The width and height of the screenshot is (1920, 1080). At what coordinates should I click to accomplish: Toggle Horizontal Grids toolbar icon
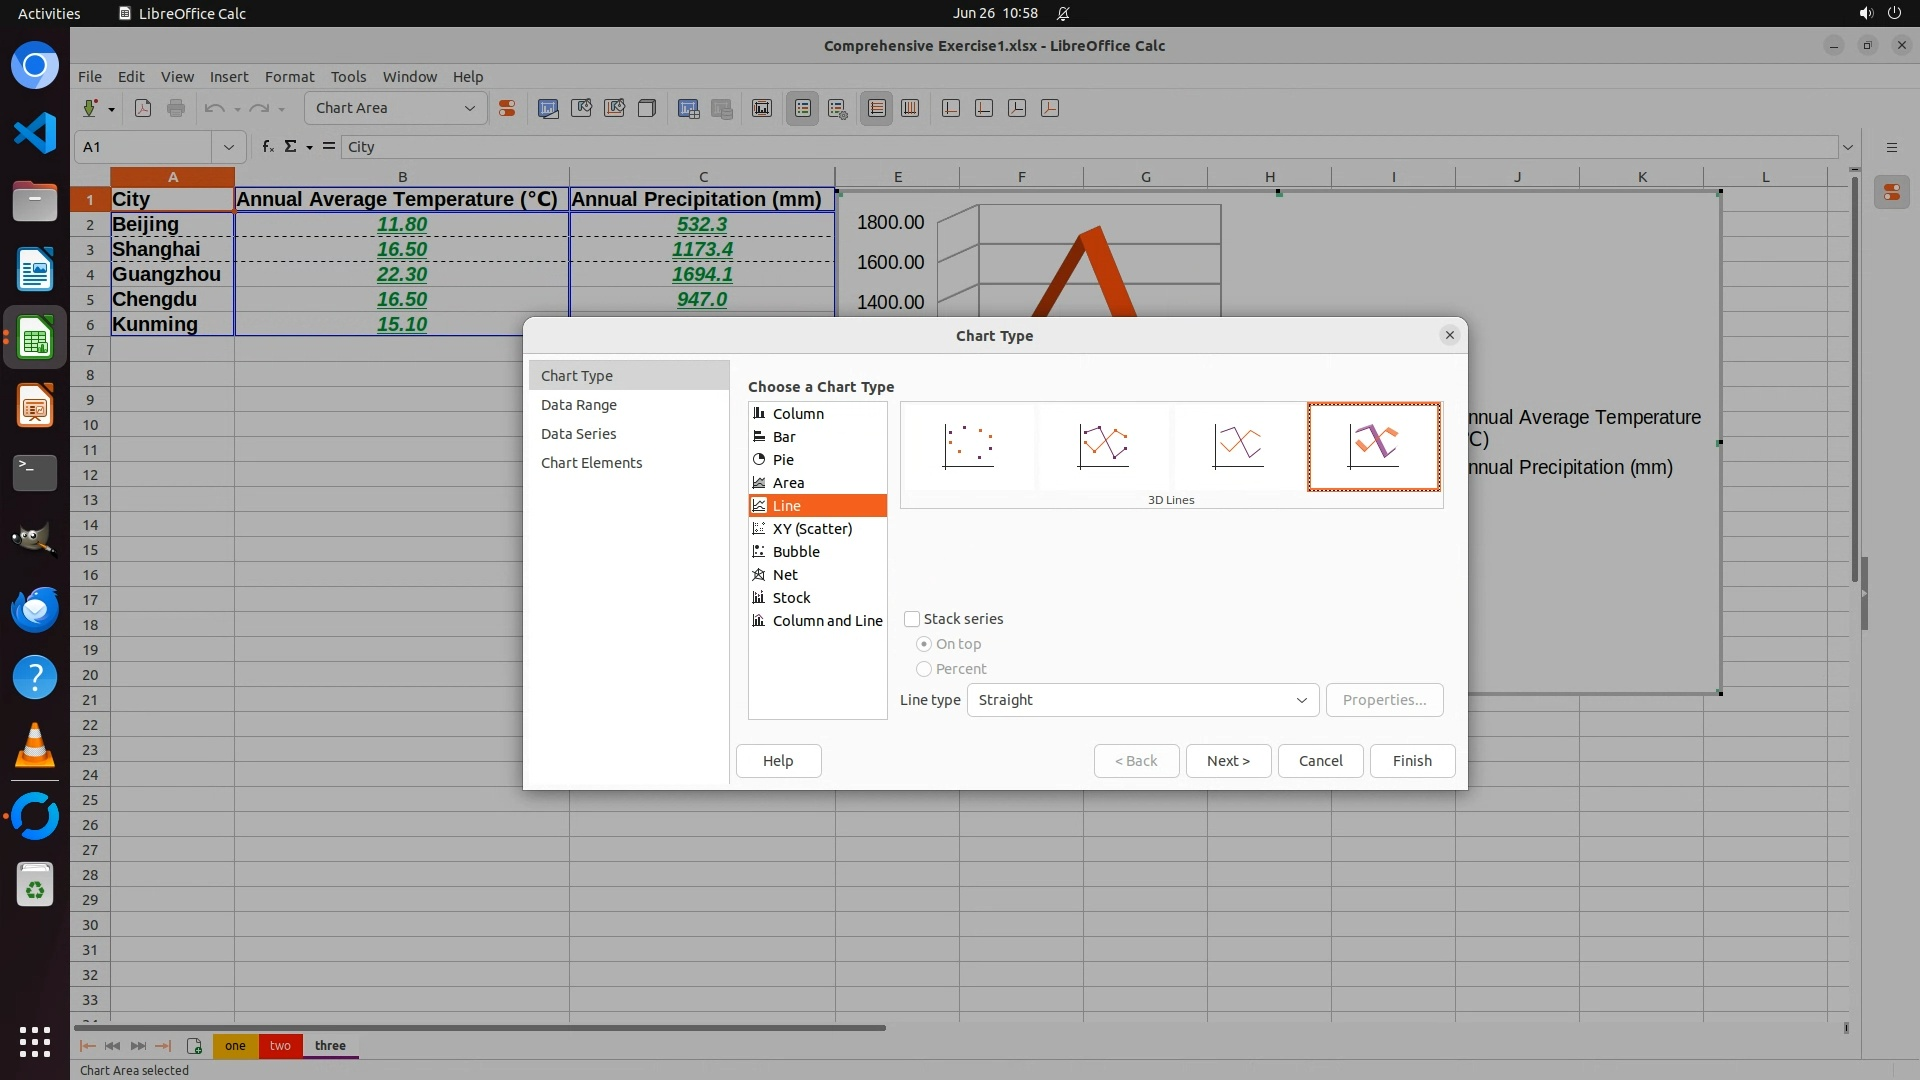[x=877, y=108]
